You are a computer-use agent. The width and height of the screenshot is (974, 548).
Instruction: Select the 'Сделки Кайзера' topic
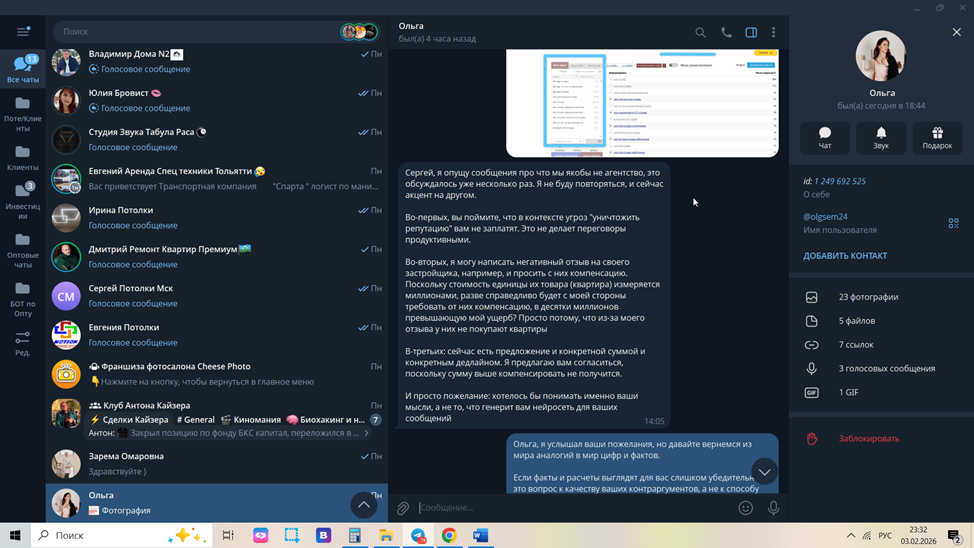pyautogui.click(x=130, y=420)
